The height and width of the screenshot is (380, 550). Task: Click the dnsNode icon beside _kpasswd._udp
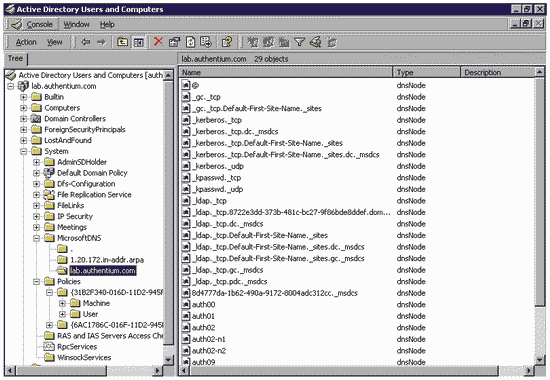186,189
